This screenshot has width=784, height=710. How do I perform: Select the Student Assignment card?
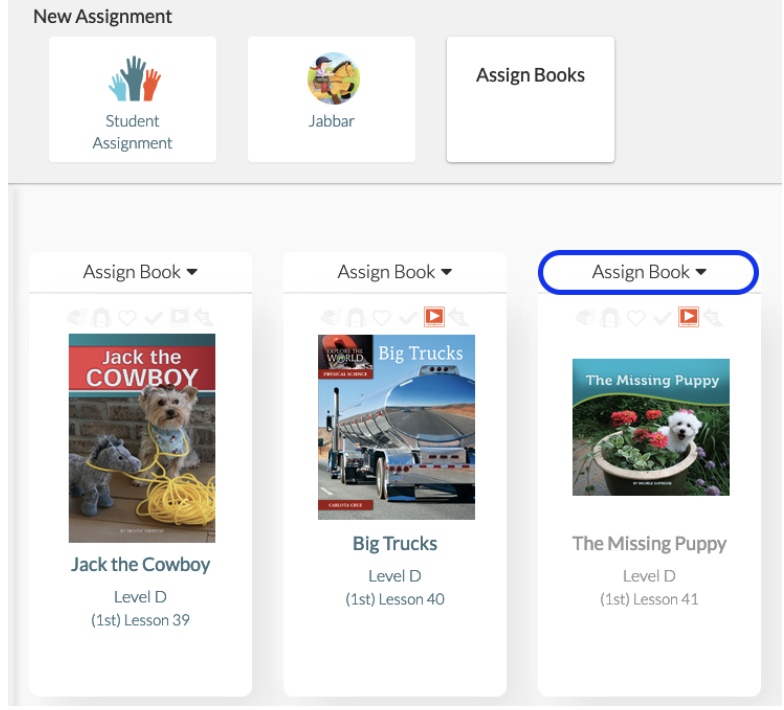pyautogui.click(x=132, y=99)
